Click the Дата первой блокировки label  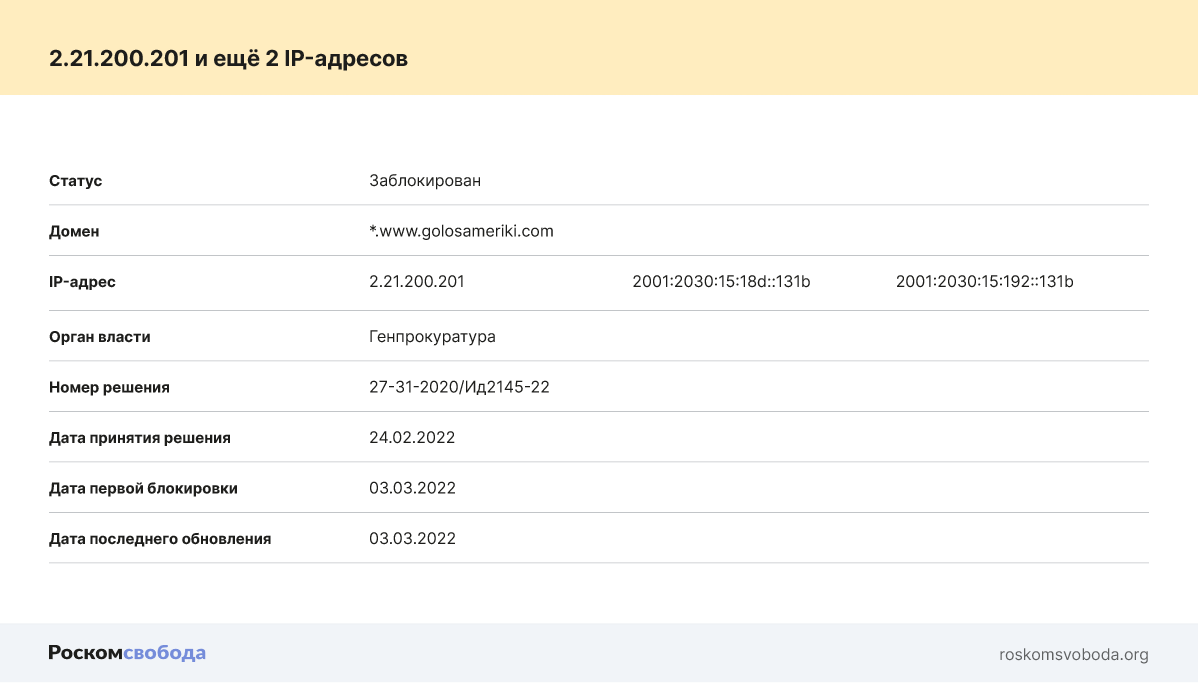(143, 488)
